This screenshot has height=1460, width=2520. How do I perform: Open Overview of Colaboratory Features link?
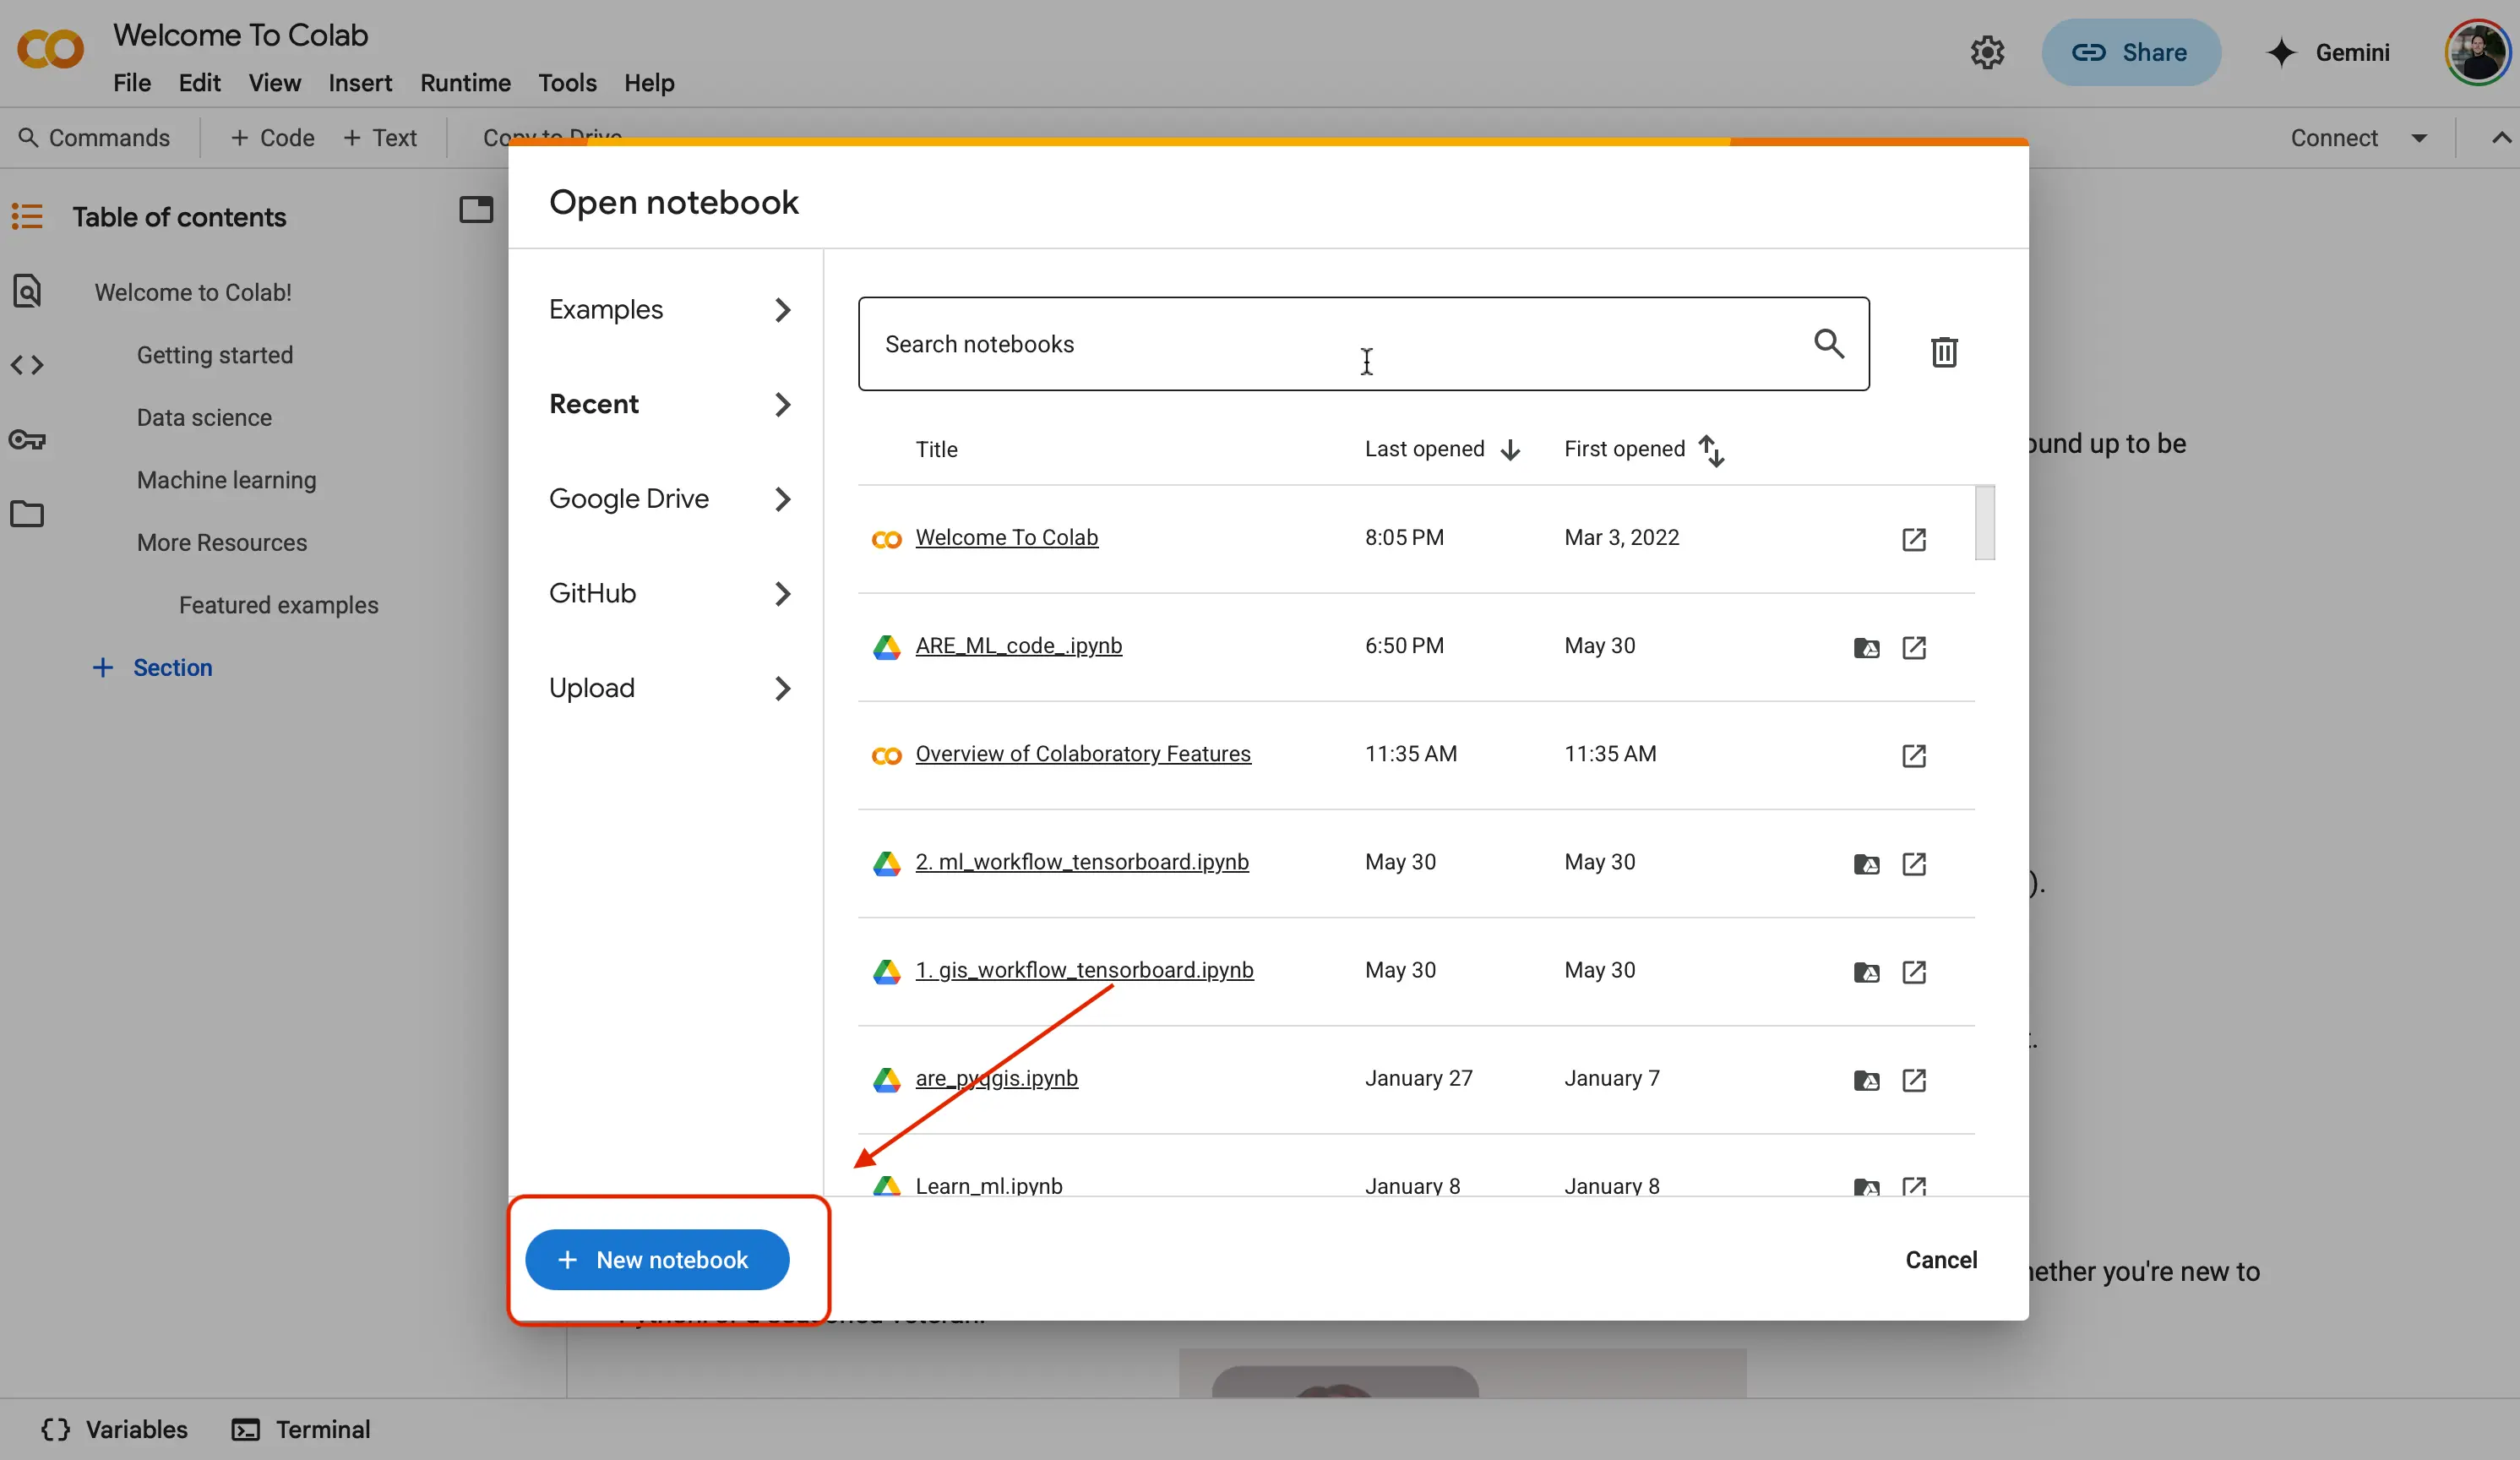click(x=1083, y=754)
